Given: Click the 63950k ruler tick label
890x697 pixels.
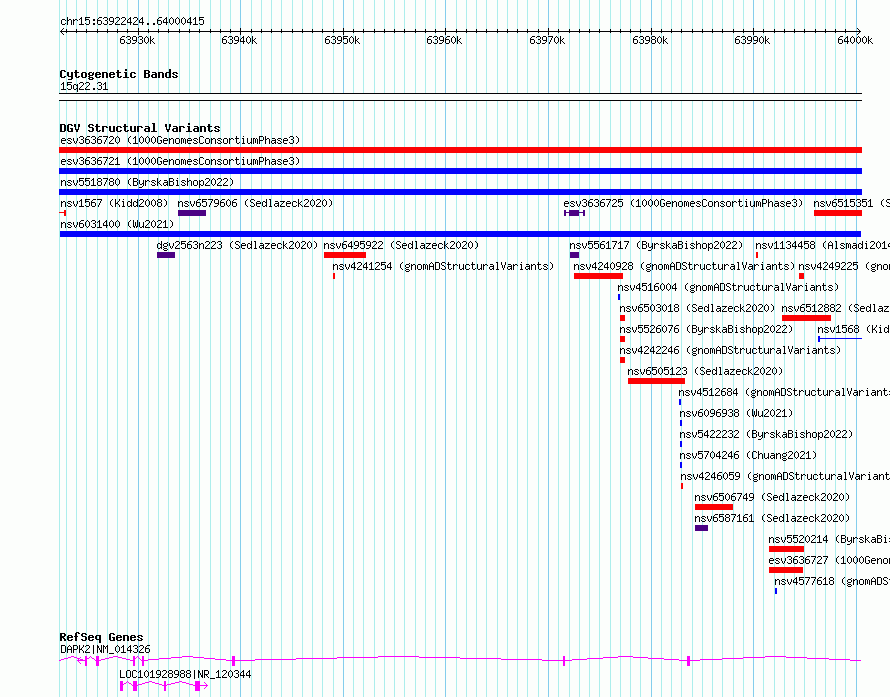Looking at the screenshot, I should click(342, 40).
